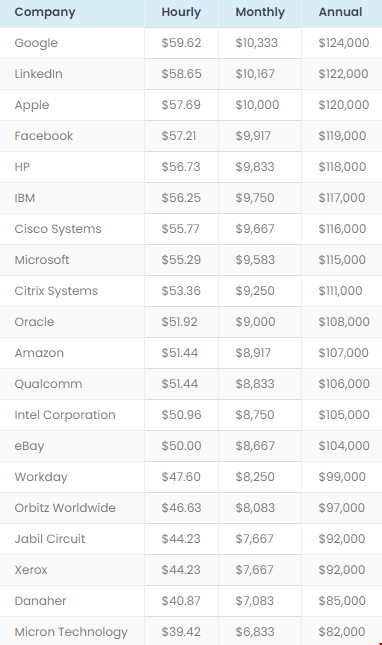Click the Annual column header

tap(340, 12)
